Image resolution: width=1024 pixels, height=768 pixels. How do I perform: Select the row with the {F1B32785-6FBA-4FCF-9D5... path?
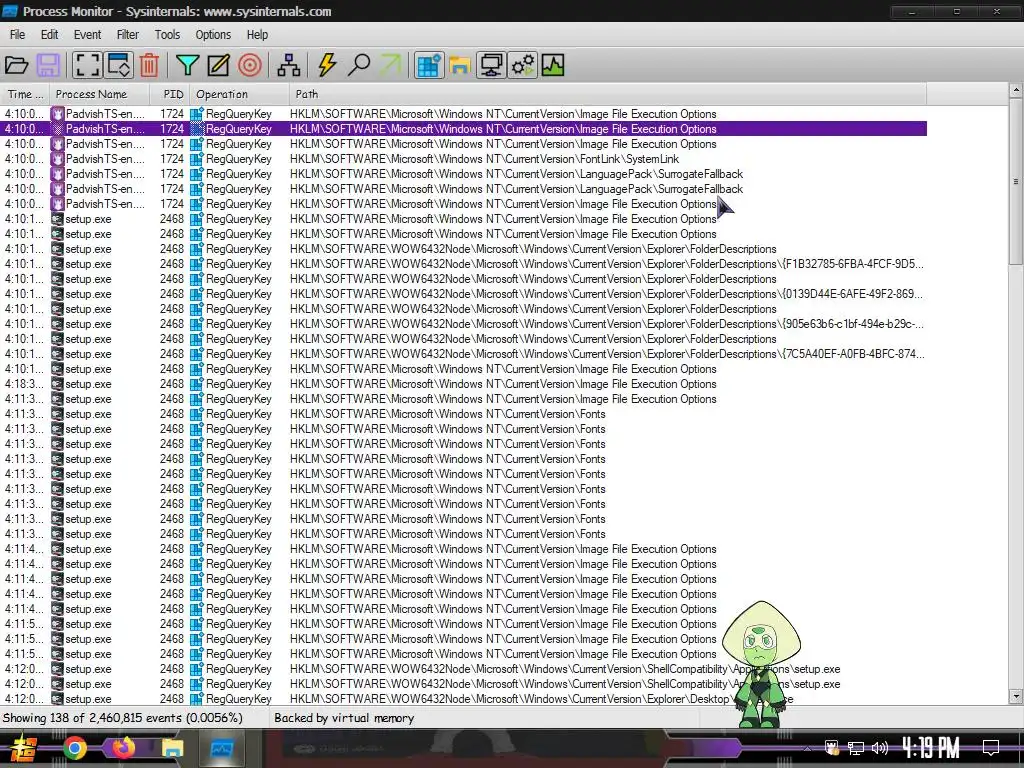(464, 264)
